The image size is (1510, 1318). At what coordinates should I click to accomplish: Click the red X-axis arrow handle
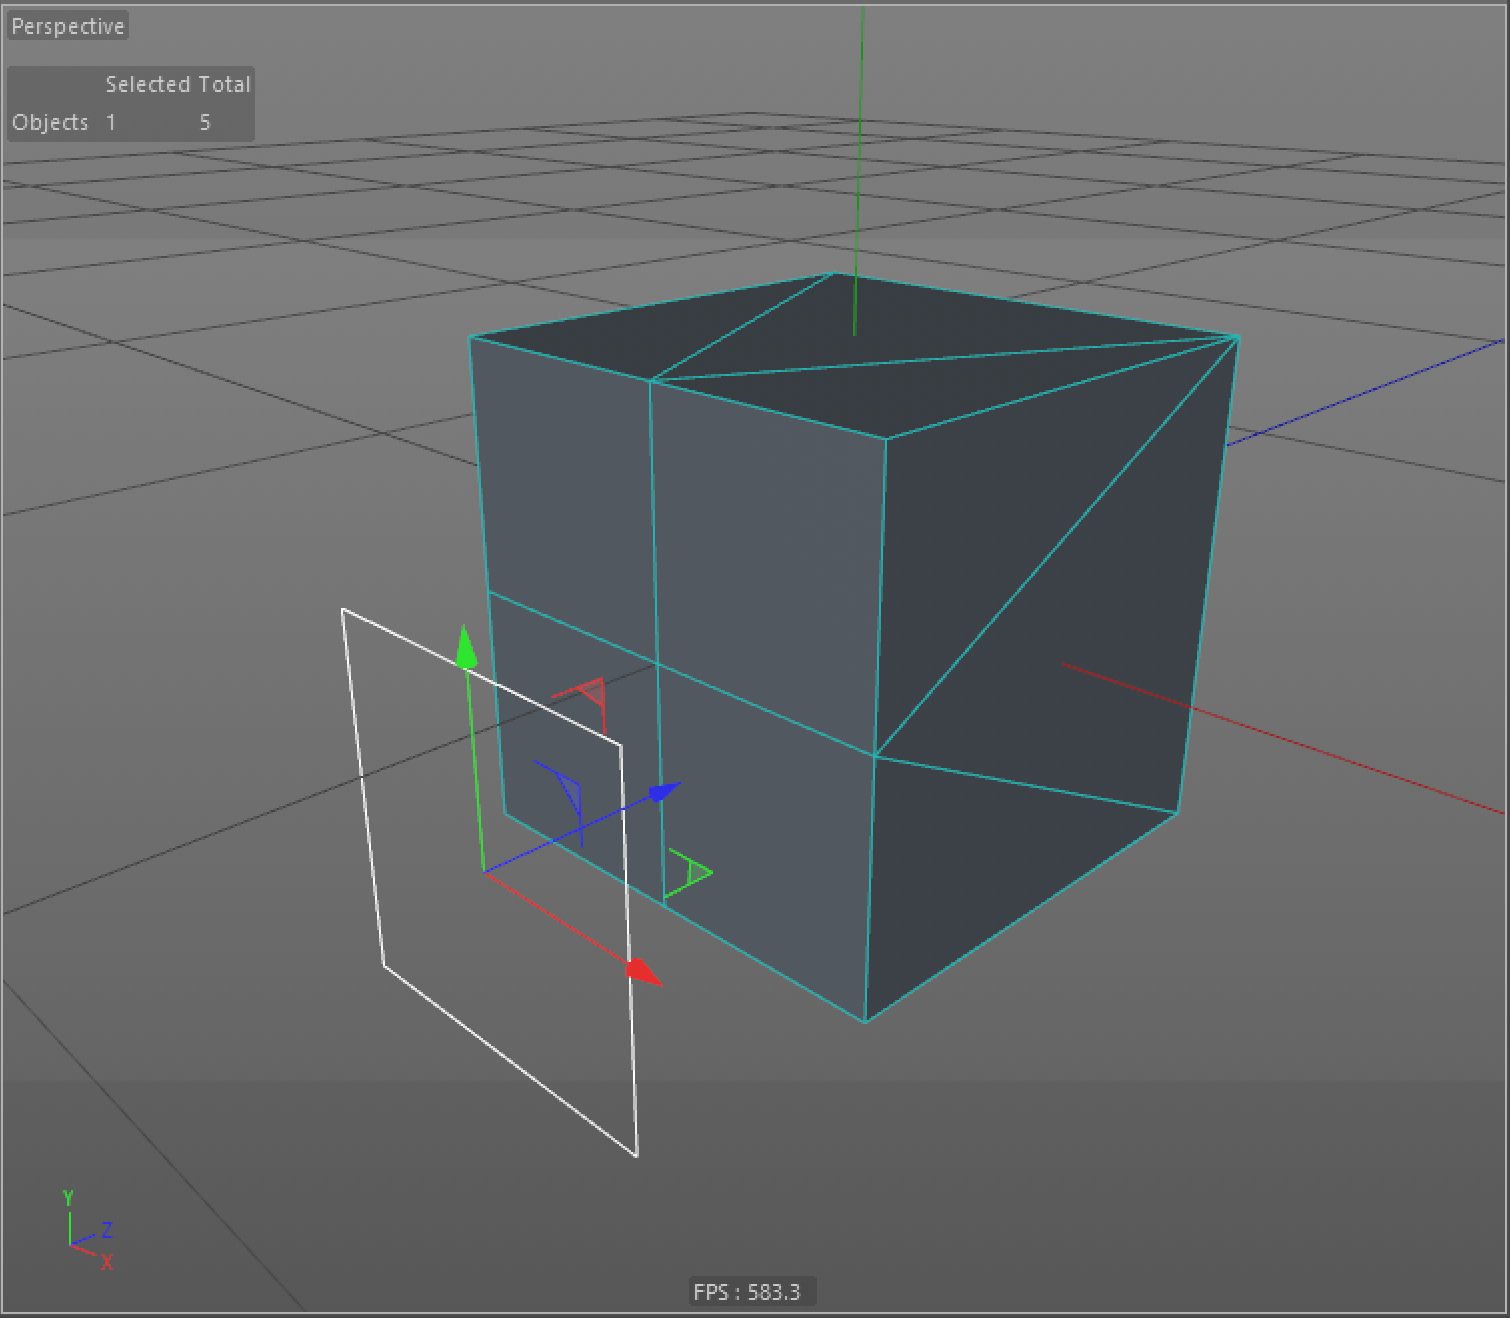(x=644, y=970)
